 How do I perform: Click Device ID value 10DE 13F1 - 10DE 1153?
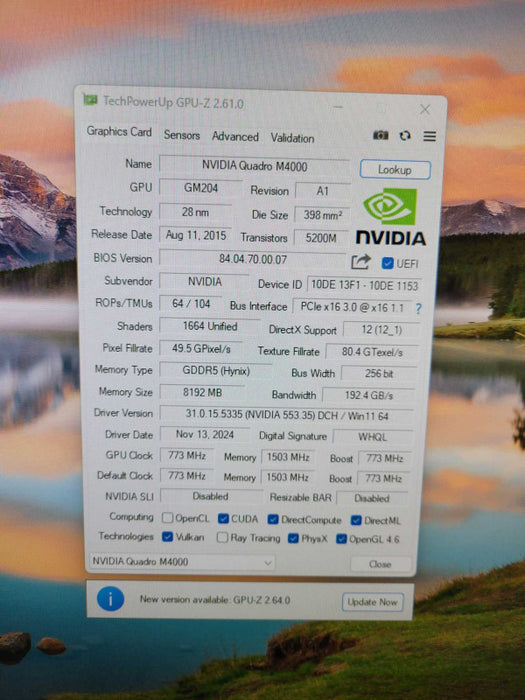[364, 286]
